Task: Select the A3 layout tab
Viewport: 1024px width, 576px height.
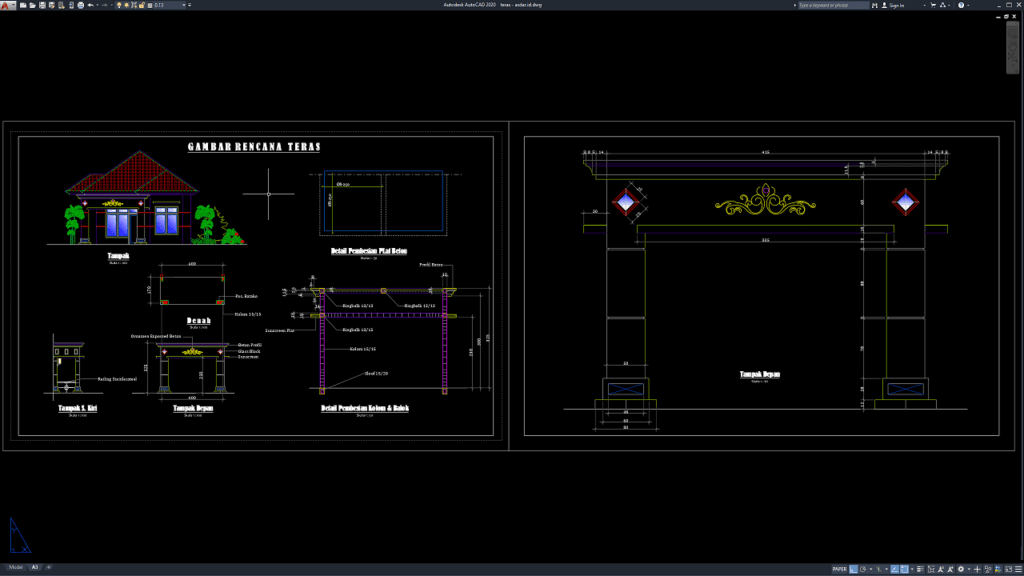Action: (35, 567)
